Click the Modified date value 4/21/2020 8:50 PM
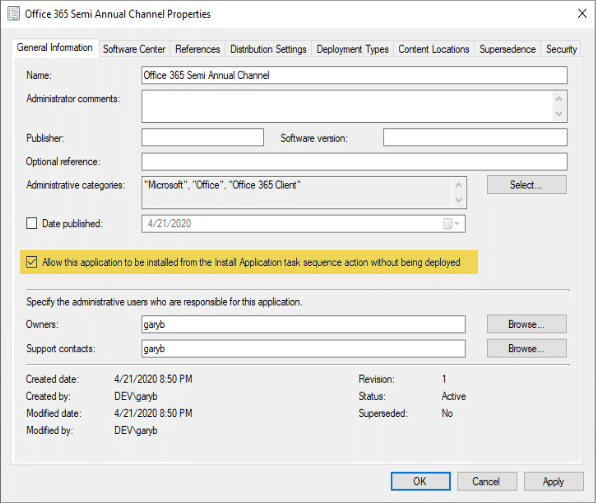 pyautogui.click(x=154, y=413)
